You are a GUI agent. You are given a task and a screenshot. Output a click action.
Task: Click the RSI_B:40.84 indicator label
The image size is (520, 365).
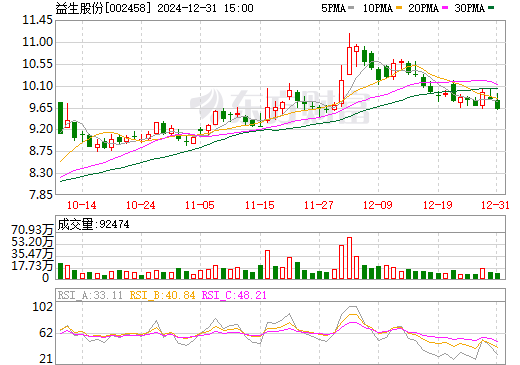click(x=162, y=295)
